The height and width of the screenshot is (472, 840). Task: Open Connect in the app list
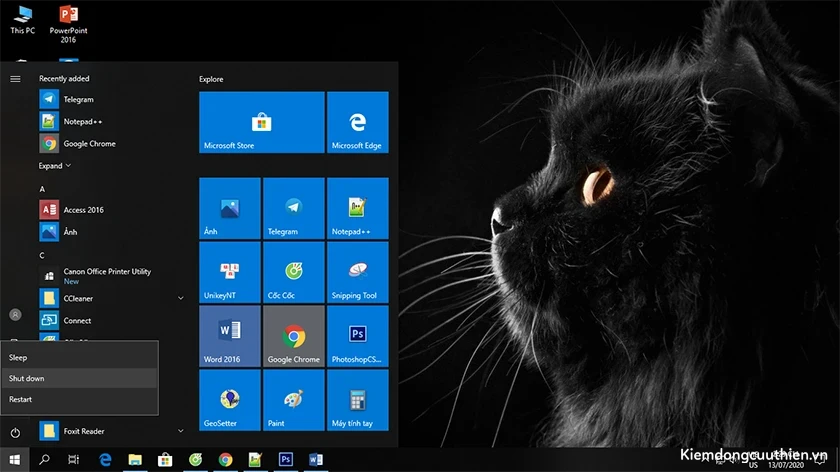(112, 320)
